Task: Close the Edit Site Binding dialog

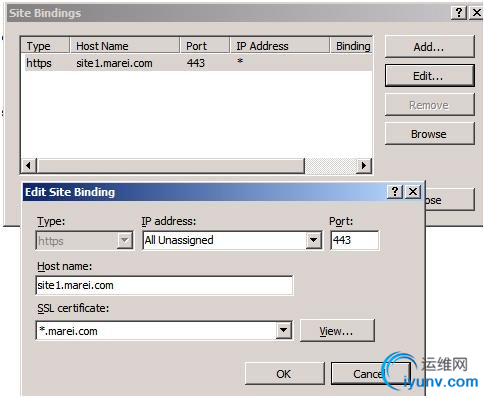Action: coord(413,192)
